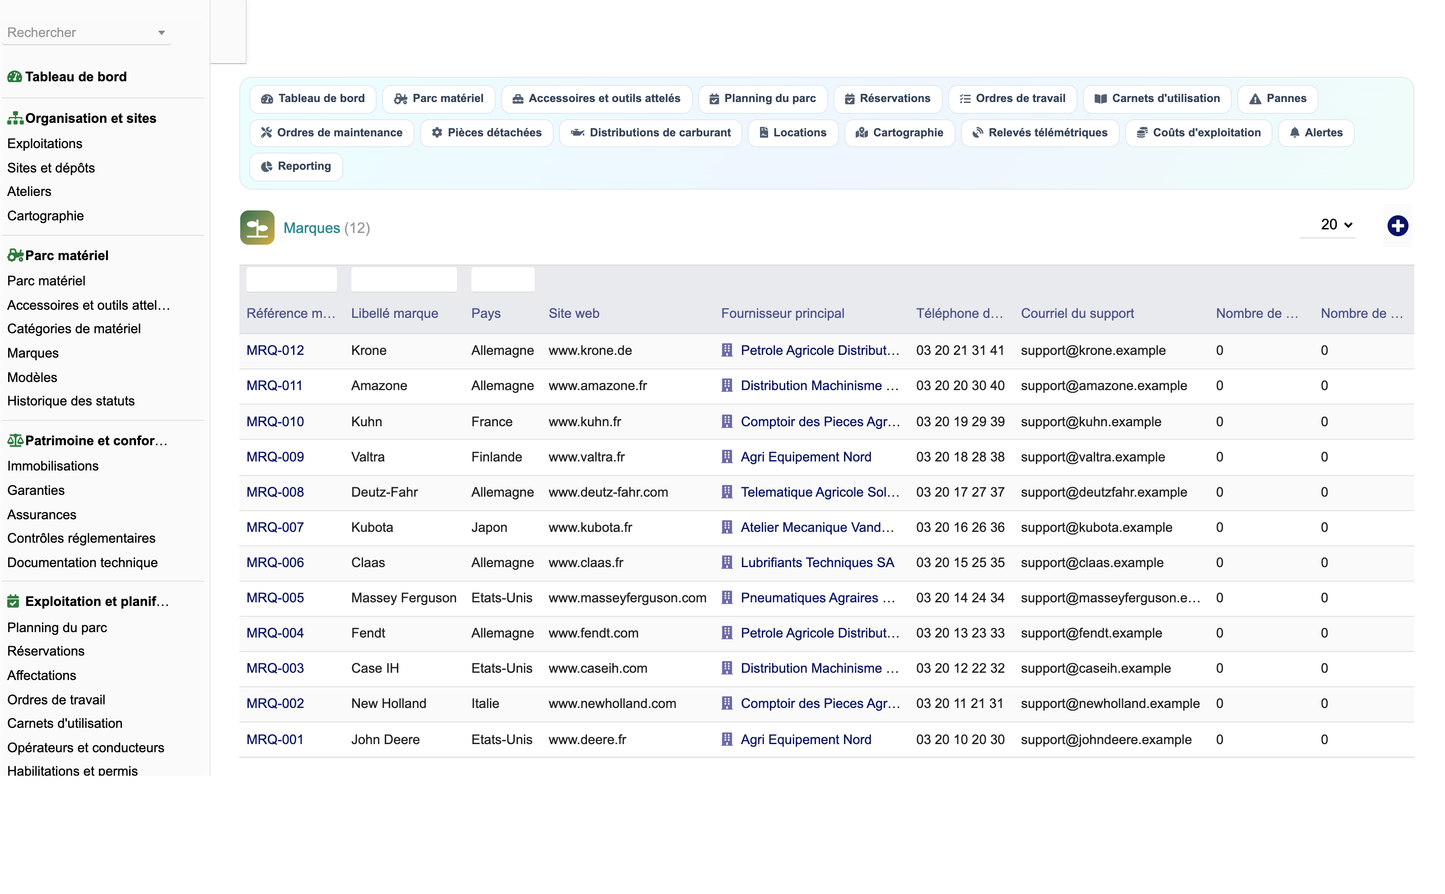Viewport: 1445px width, 894px height.
Task: Open Carnets d'utilisation shortcut in top bar
Action: 1157,99
